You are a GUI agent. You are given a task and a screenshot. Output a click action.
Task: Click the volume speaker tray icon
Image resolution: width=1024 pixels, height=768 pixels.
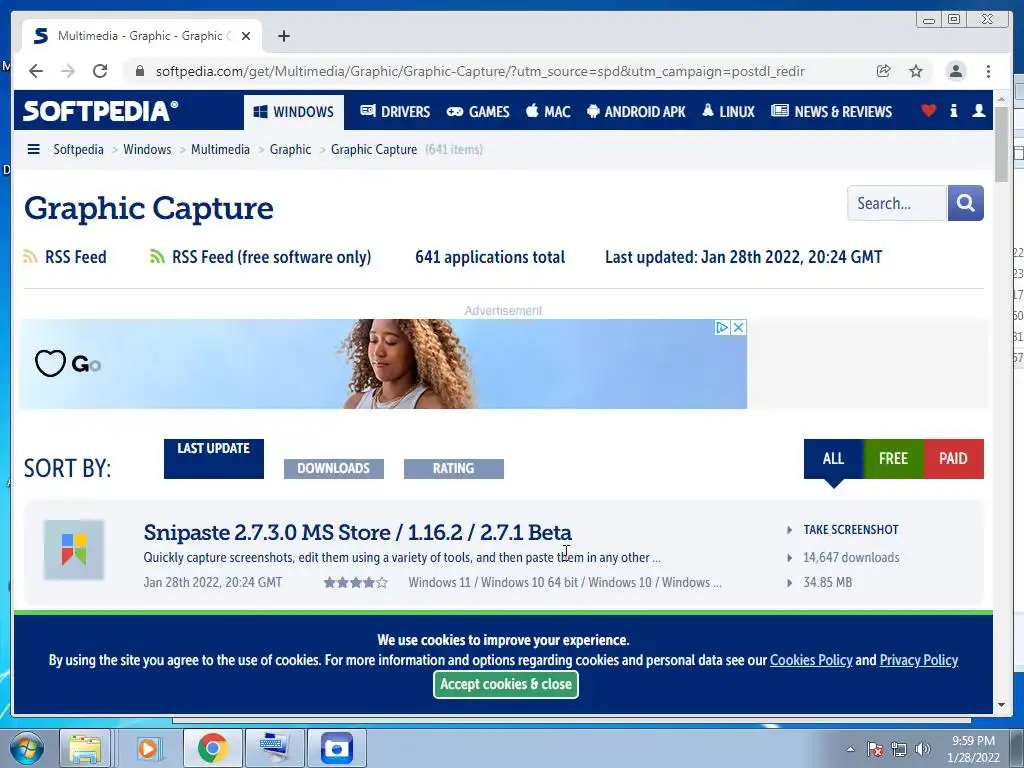pos(923,749)
